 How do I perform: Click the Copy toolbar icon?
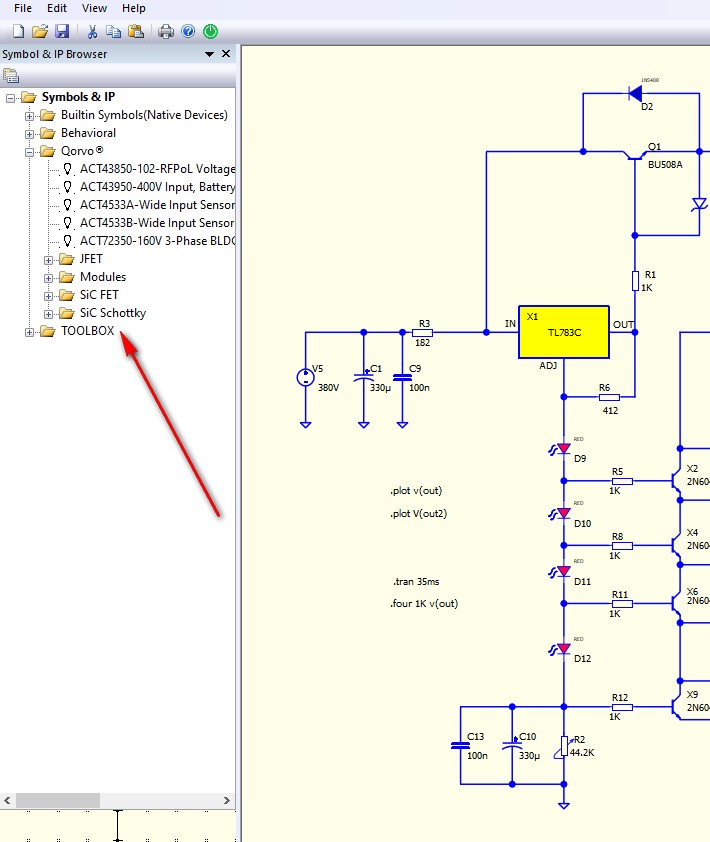coord(113,32)
